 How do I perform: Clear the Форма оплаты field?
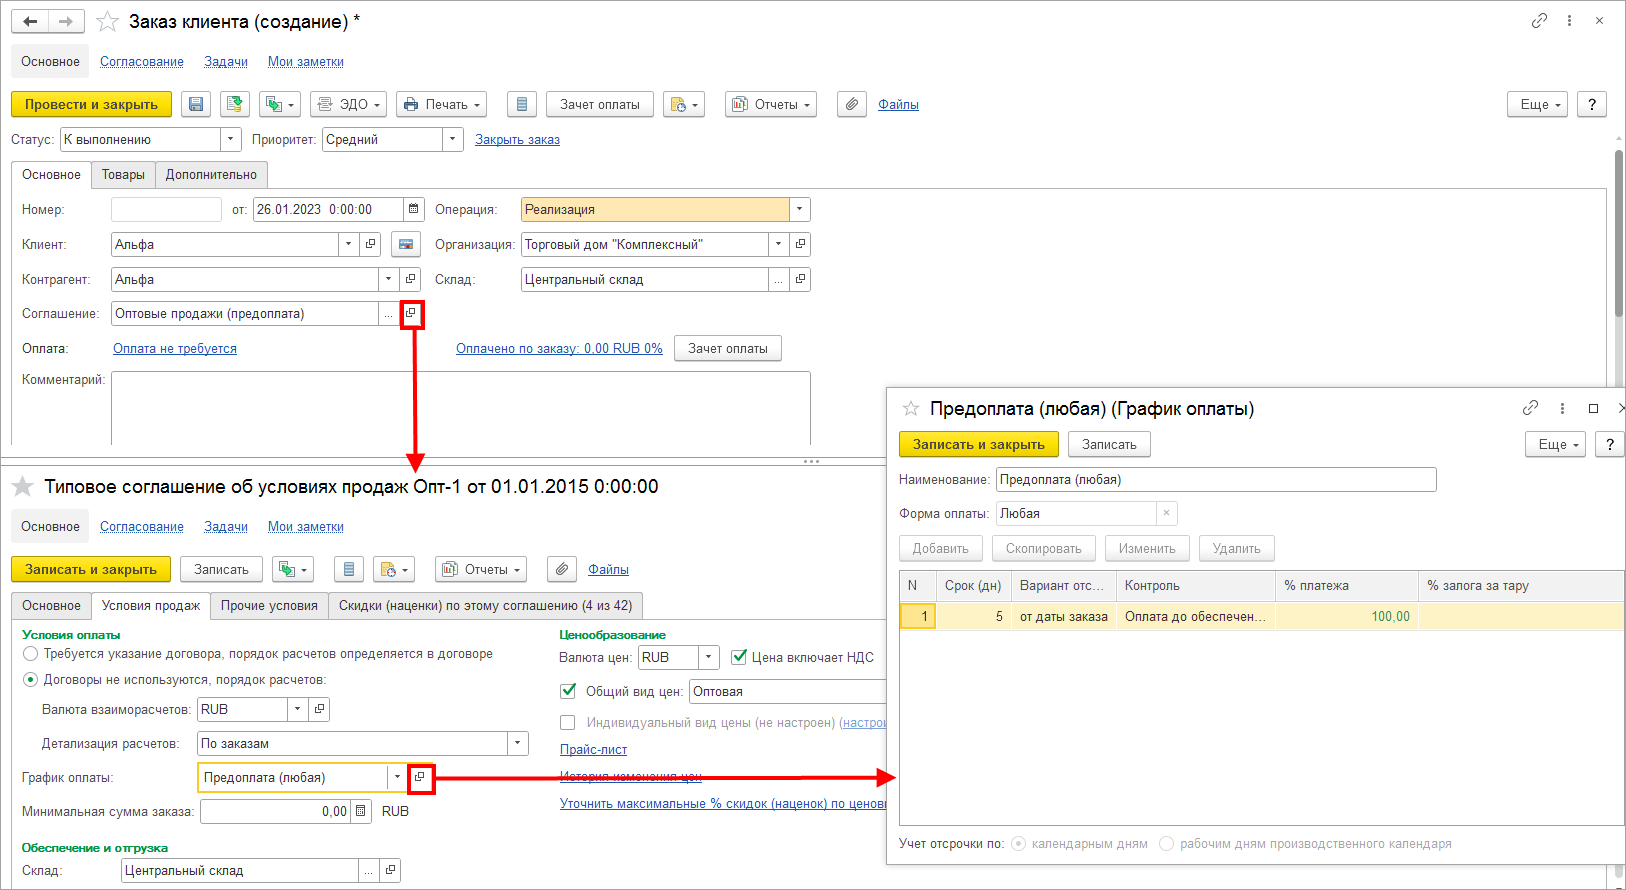(x=1166, y=513)
